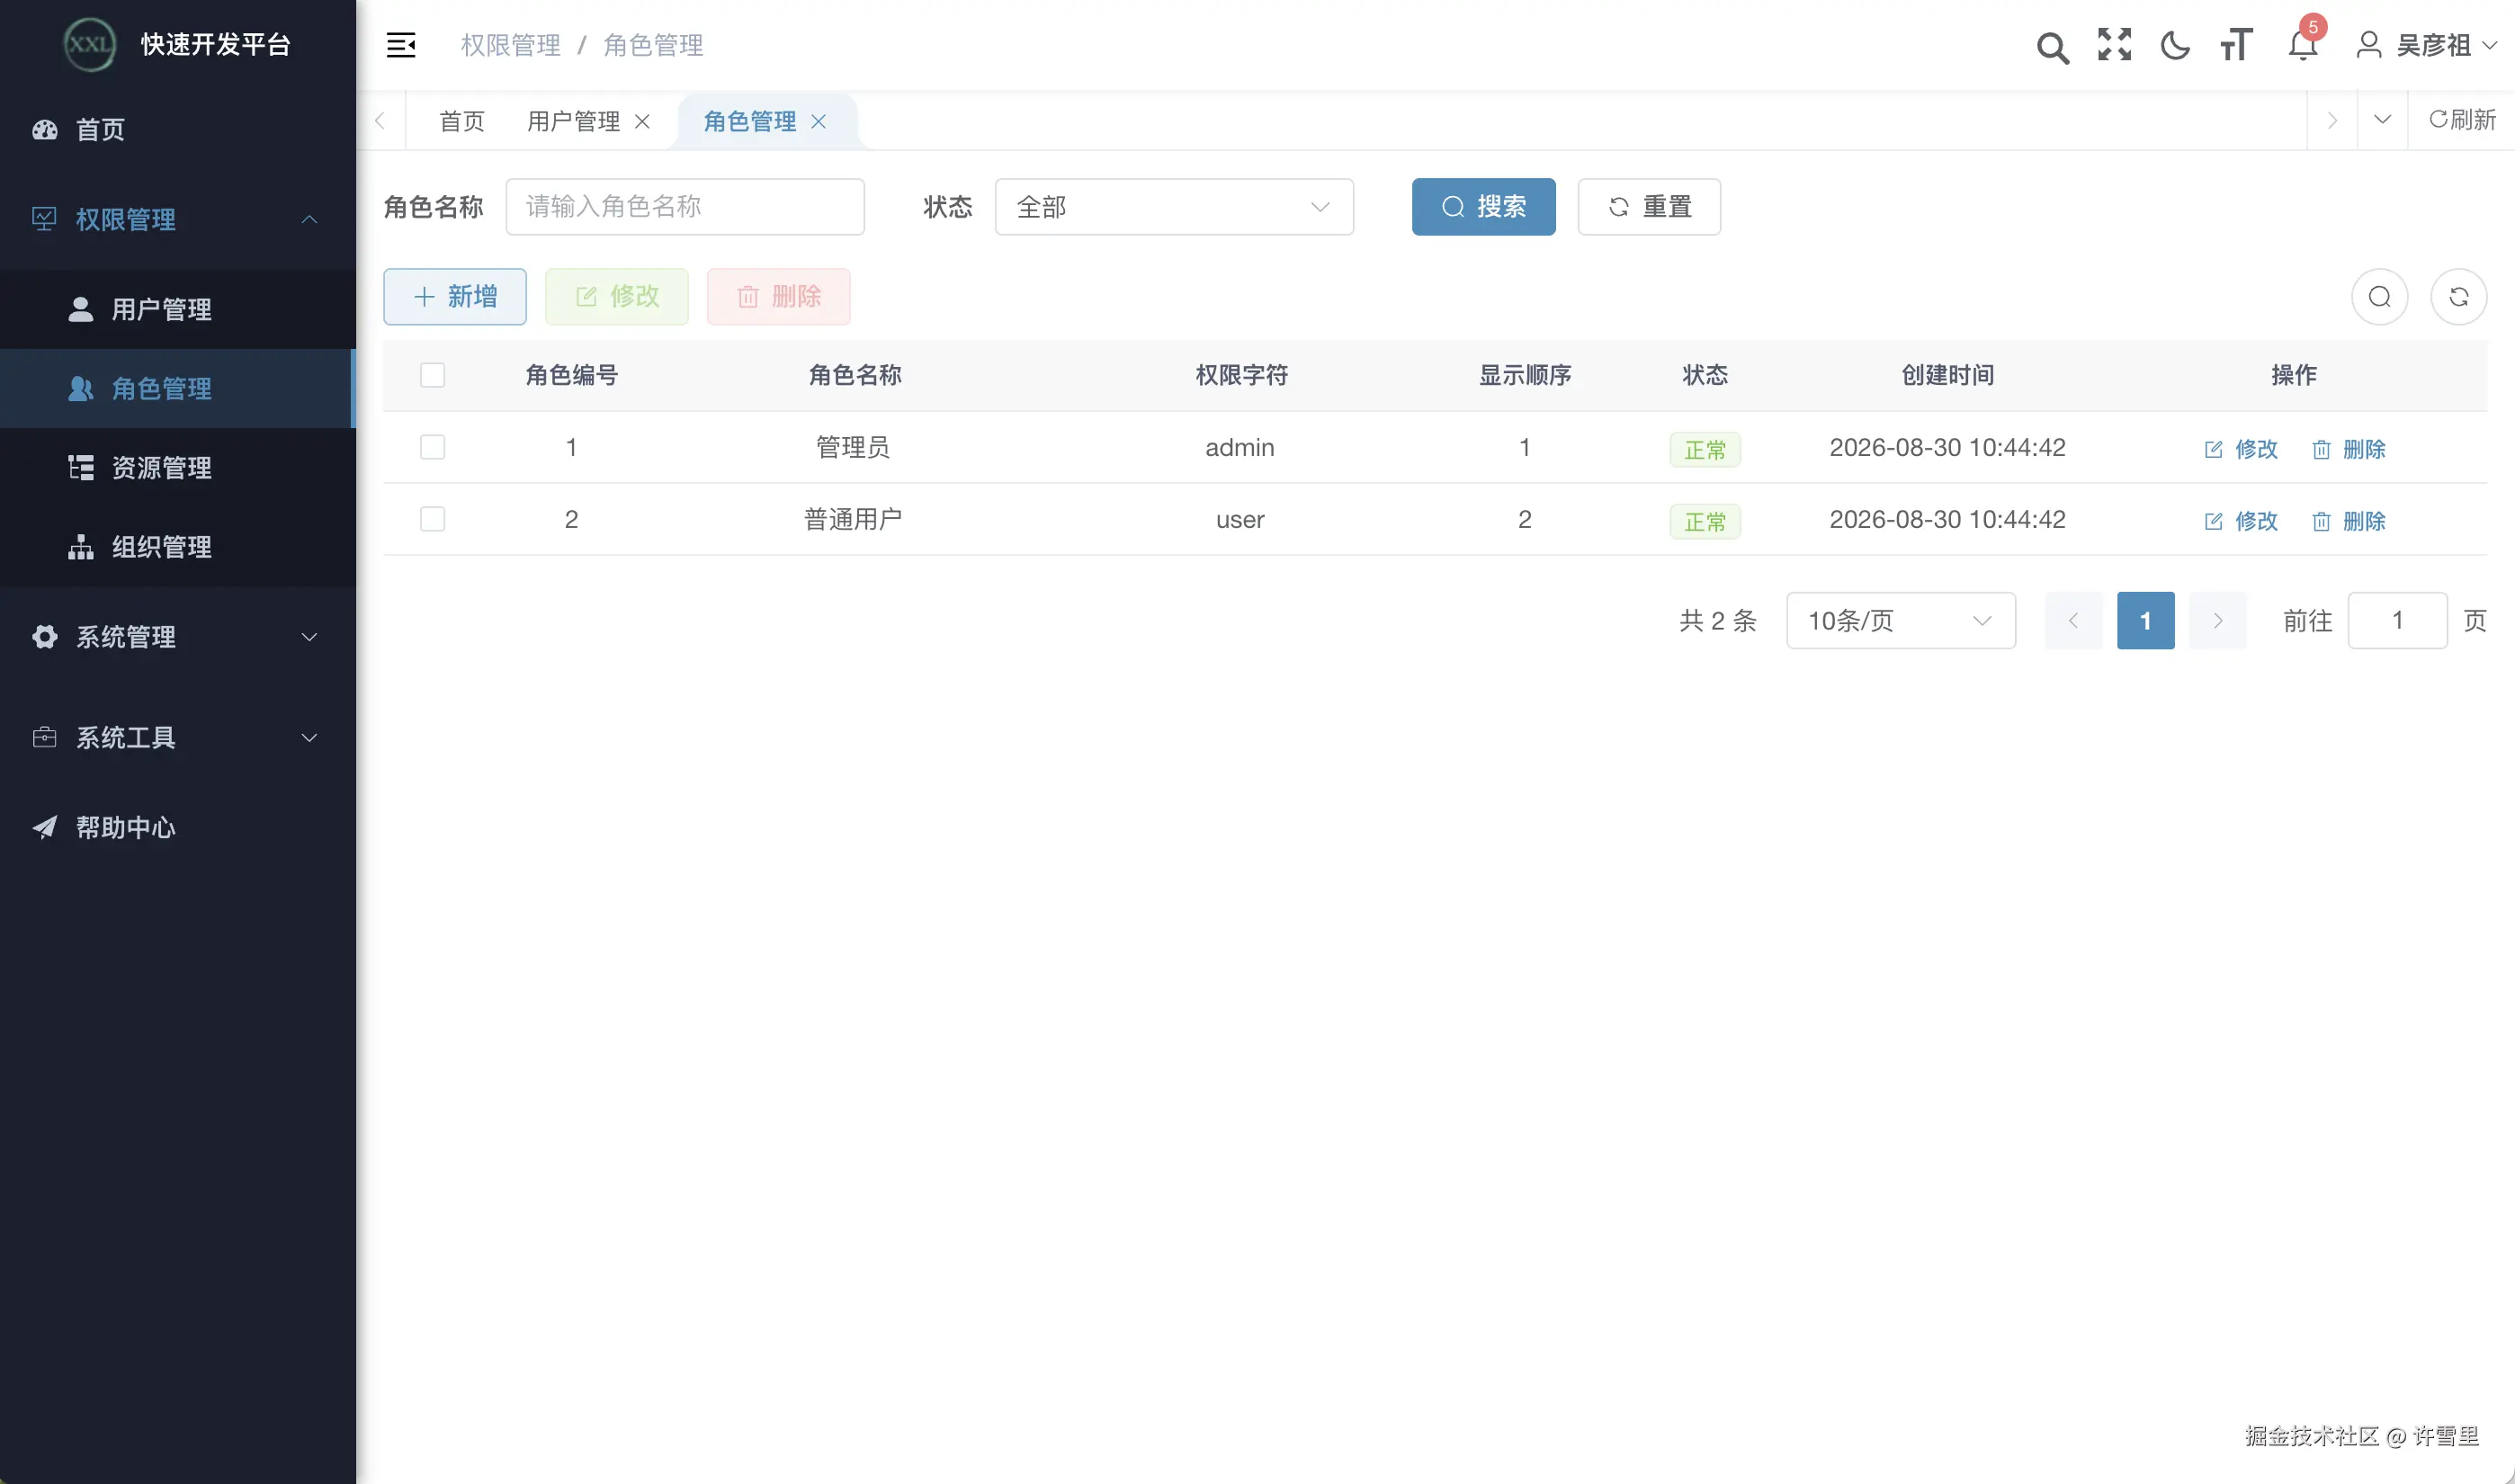
Task: Go to next page arrow
Action: (2217, 620)
